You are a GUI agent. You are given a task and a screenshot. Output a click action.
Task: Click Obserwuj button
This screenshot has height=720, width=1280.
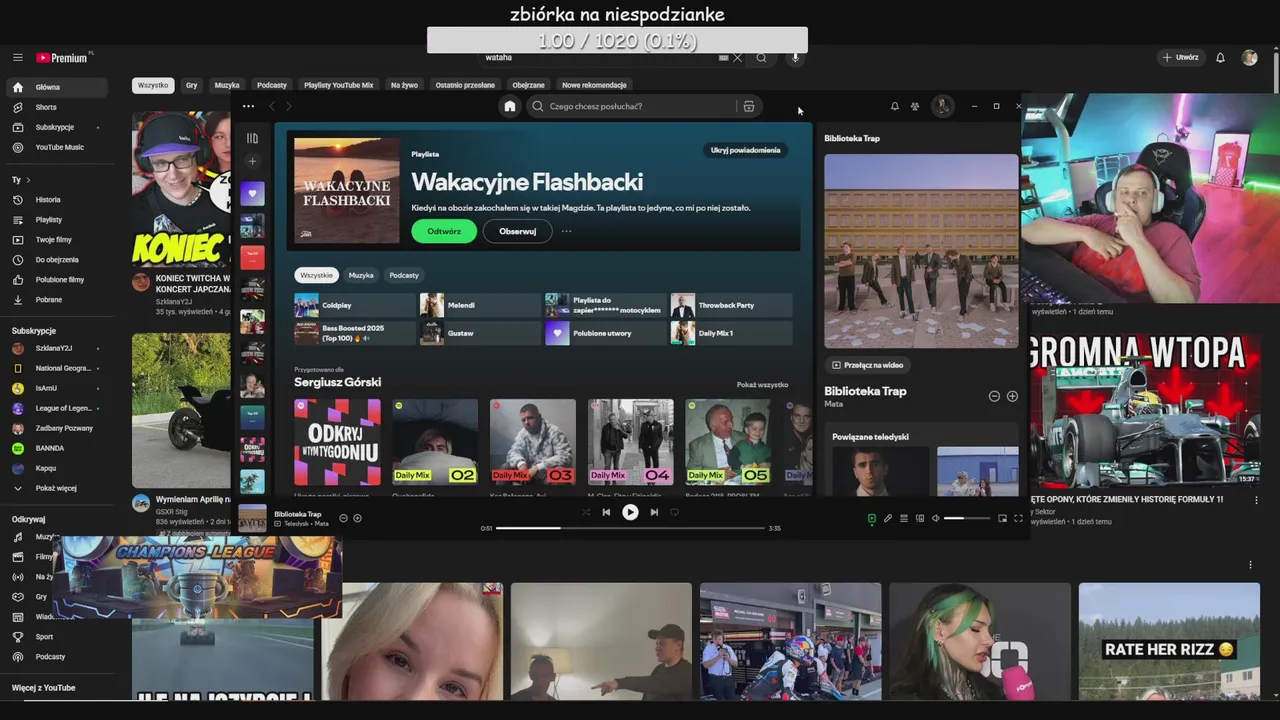pyautogui.click(x=518, y=231)
